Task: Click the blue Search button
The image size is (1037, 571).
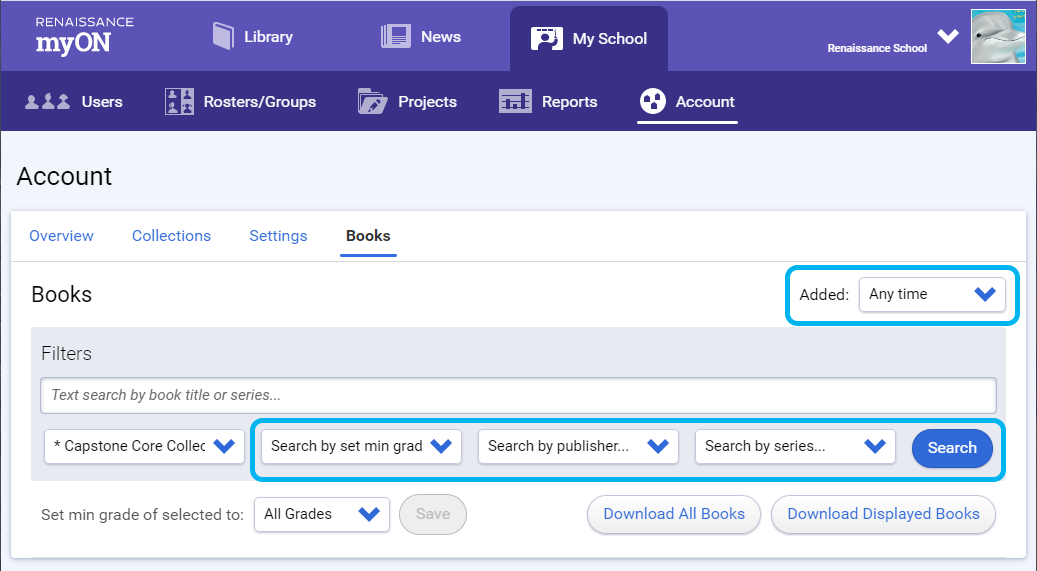Action: [952, 448]
